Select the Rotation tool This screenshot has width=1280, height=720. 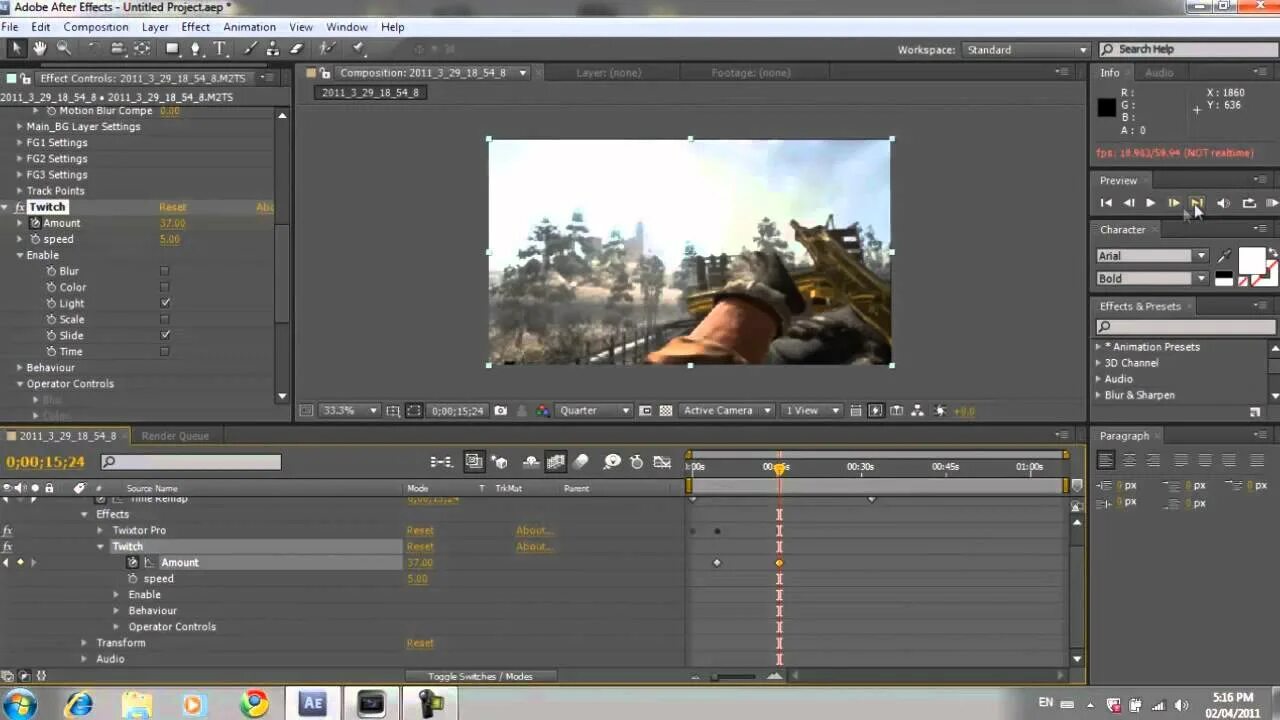[x=93, y=48]
